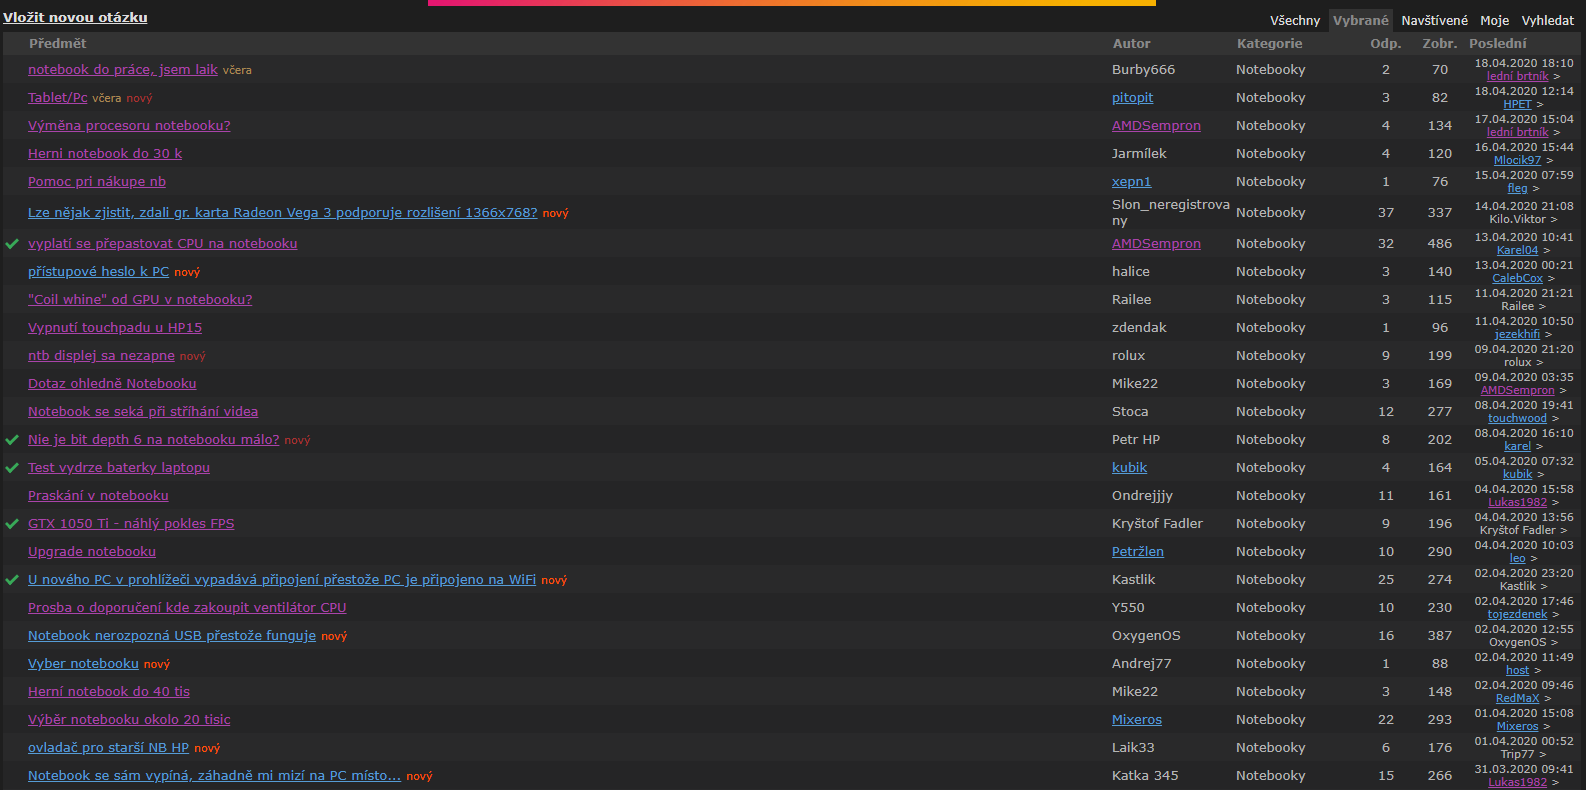The image size is (1586, 790).
Task: Open "Výměna procesoru notebooku?" thread
Action: coord(129,126)
